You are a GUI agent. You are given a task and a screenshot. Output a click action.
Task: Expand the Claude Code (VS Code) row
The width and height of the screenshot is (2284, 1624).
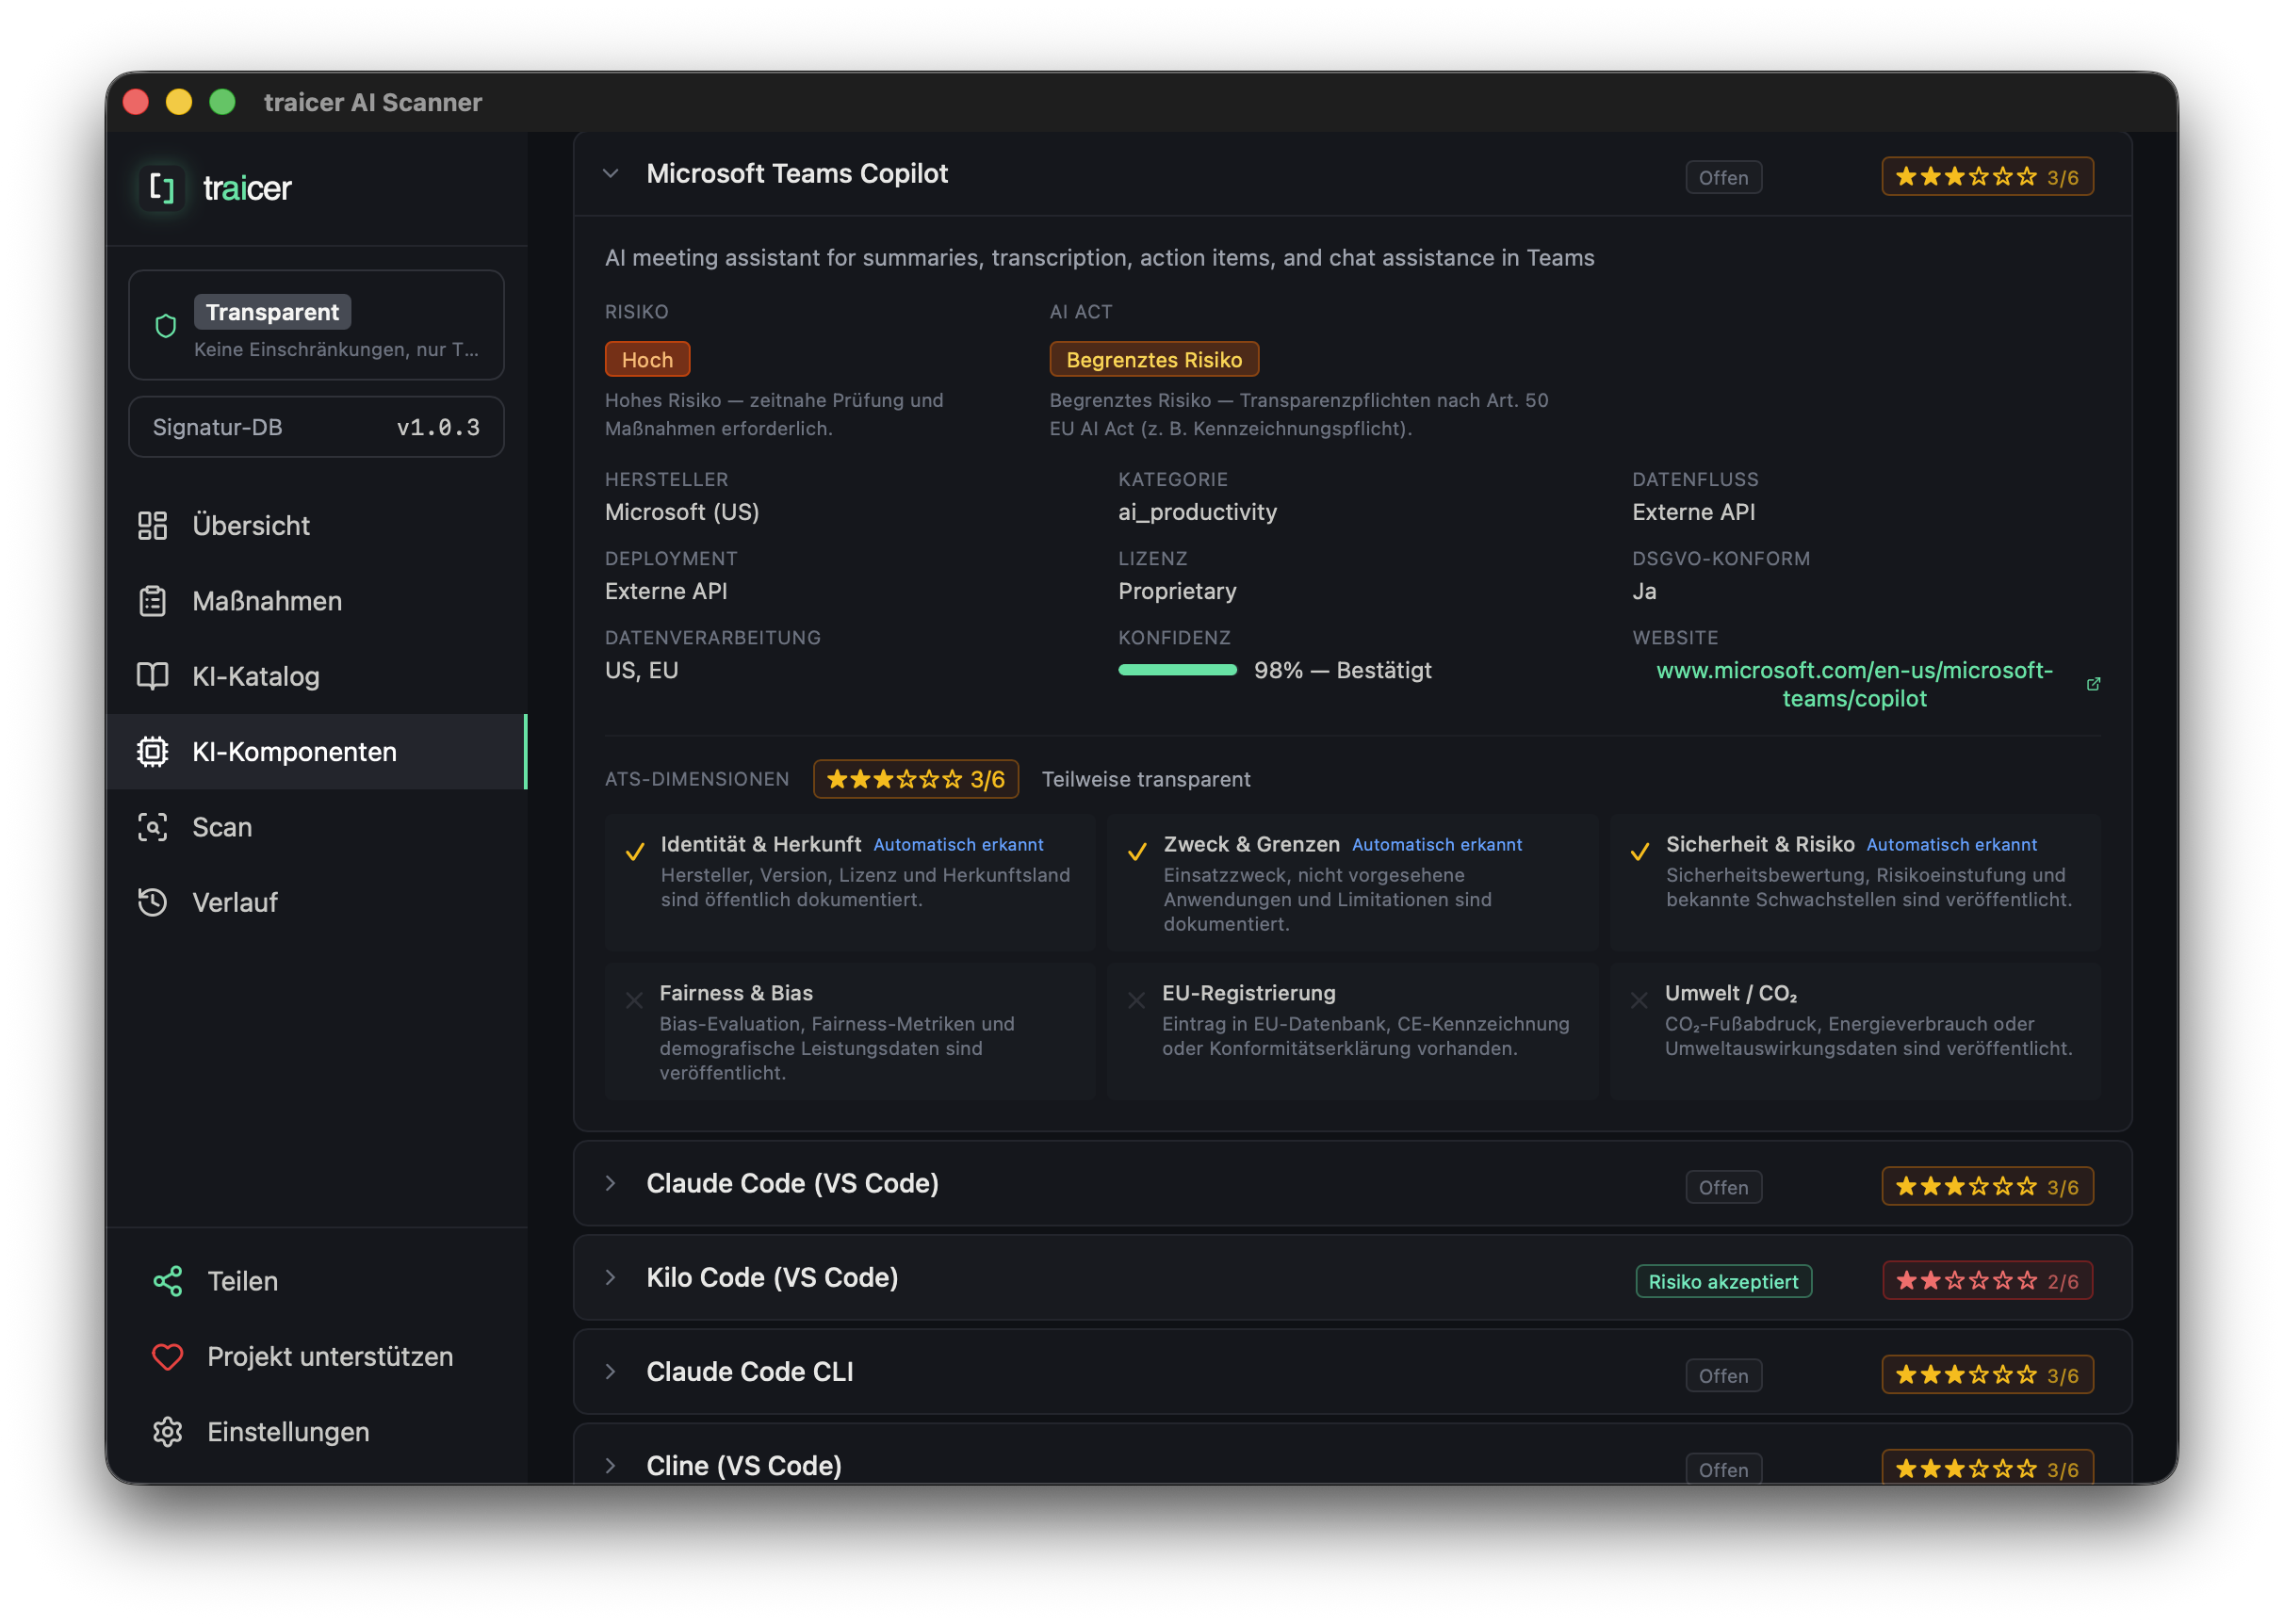[x=610, y=1183]
